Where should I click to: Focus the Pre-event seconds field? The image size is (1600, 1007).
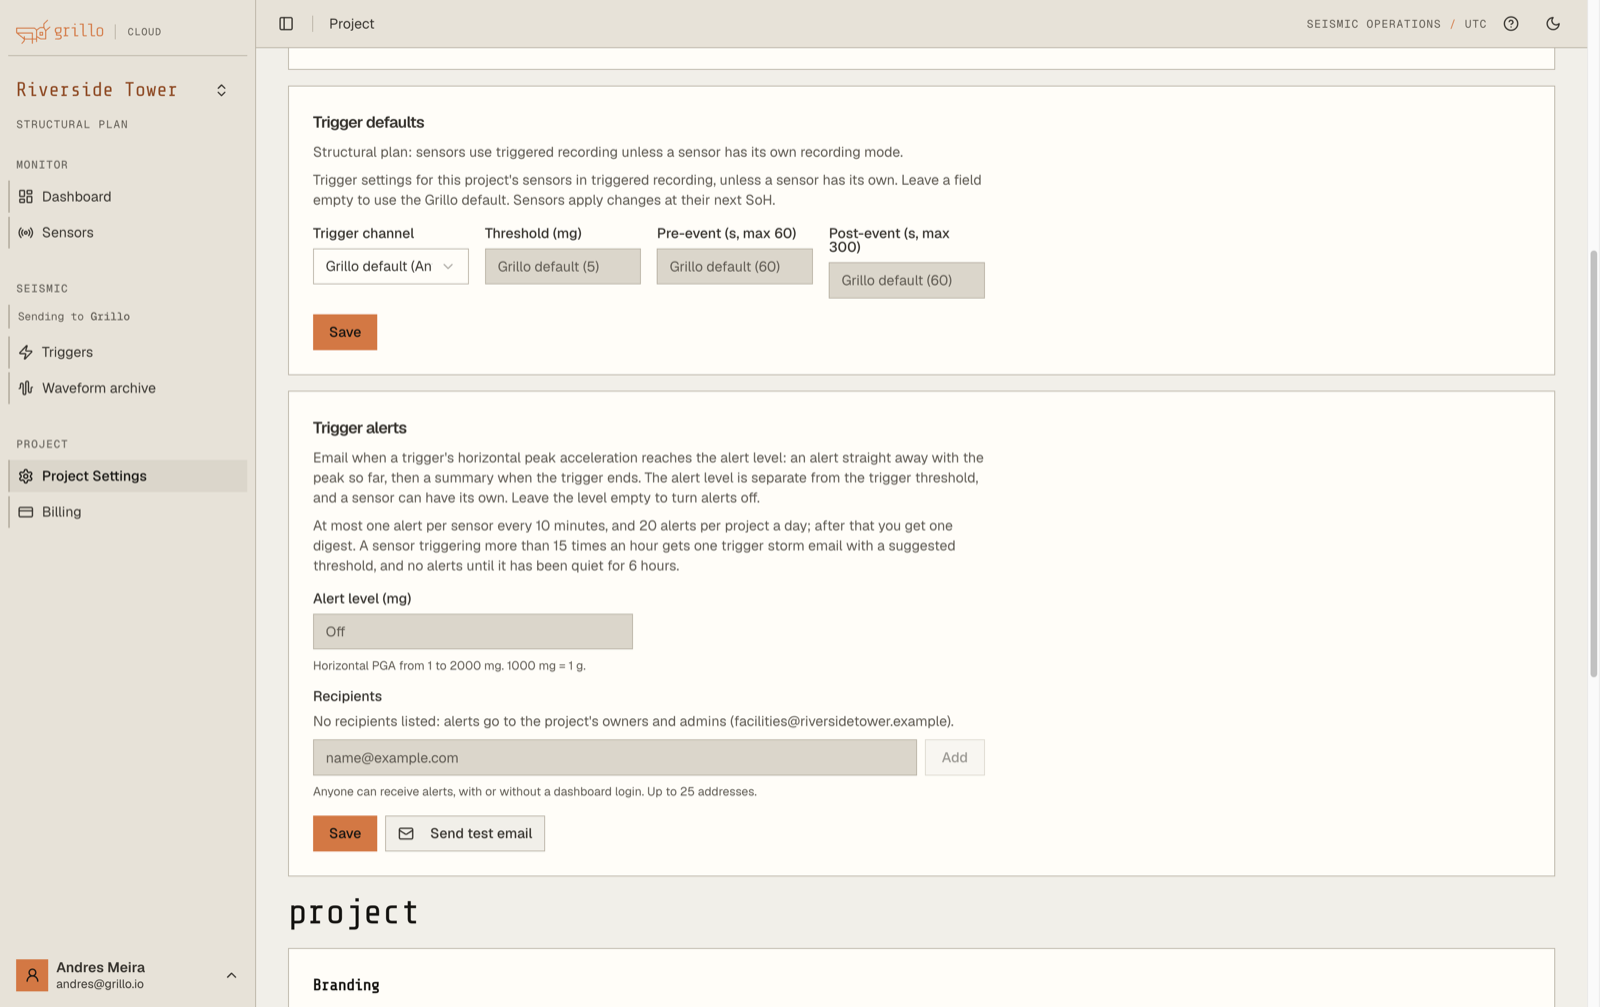[734, 266]
